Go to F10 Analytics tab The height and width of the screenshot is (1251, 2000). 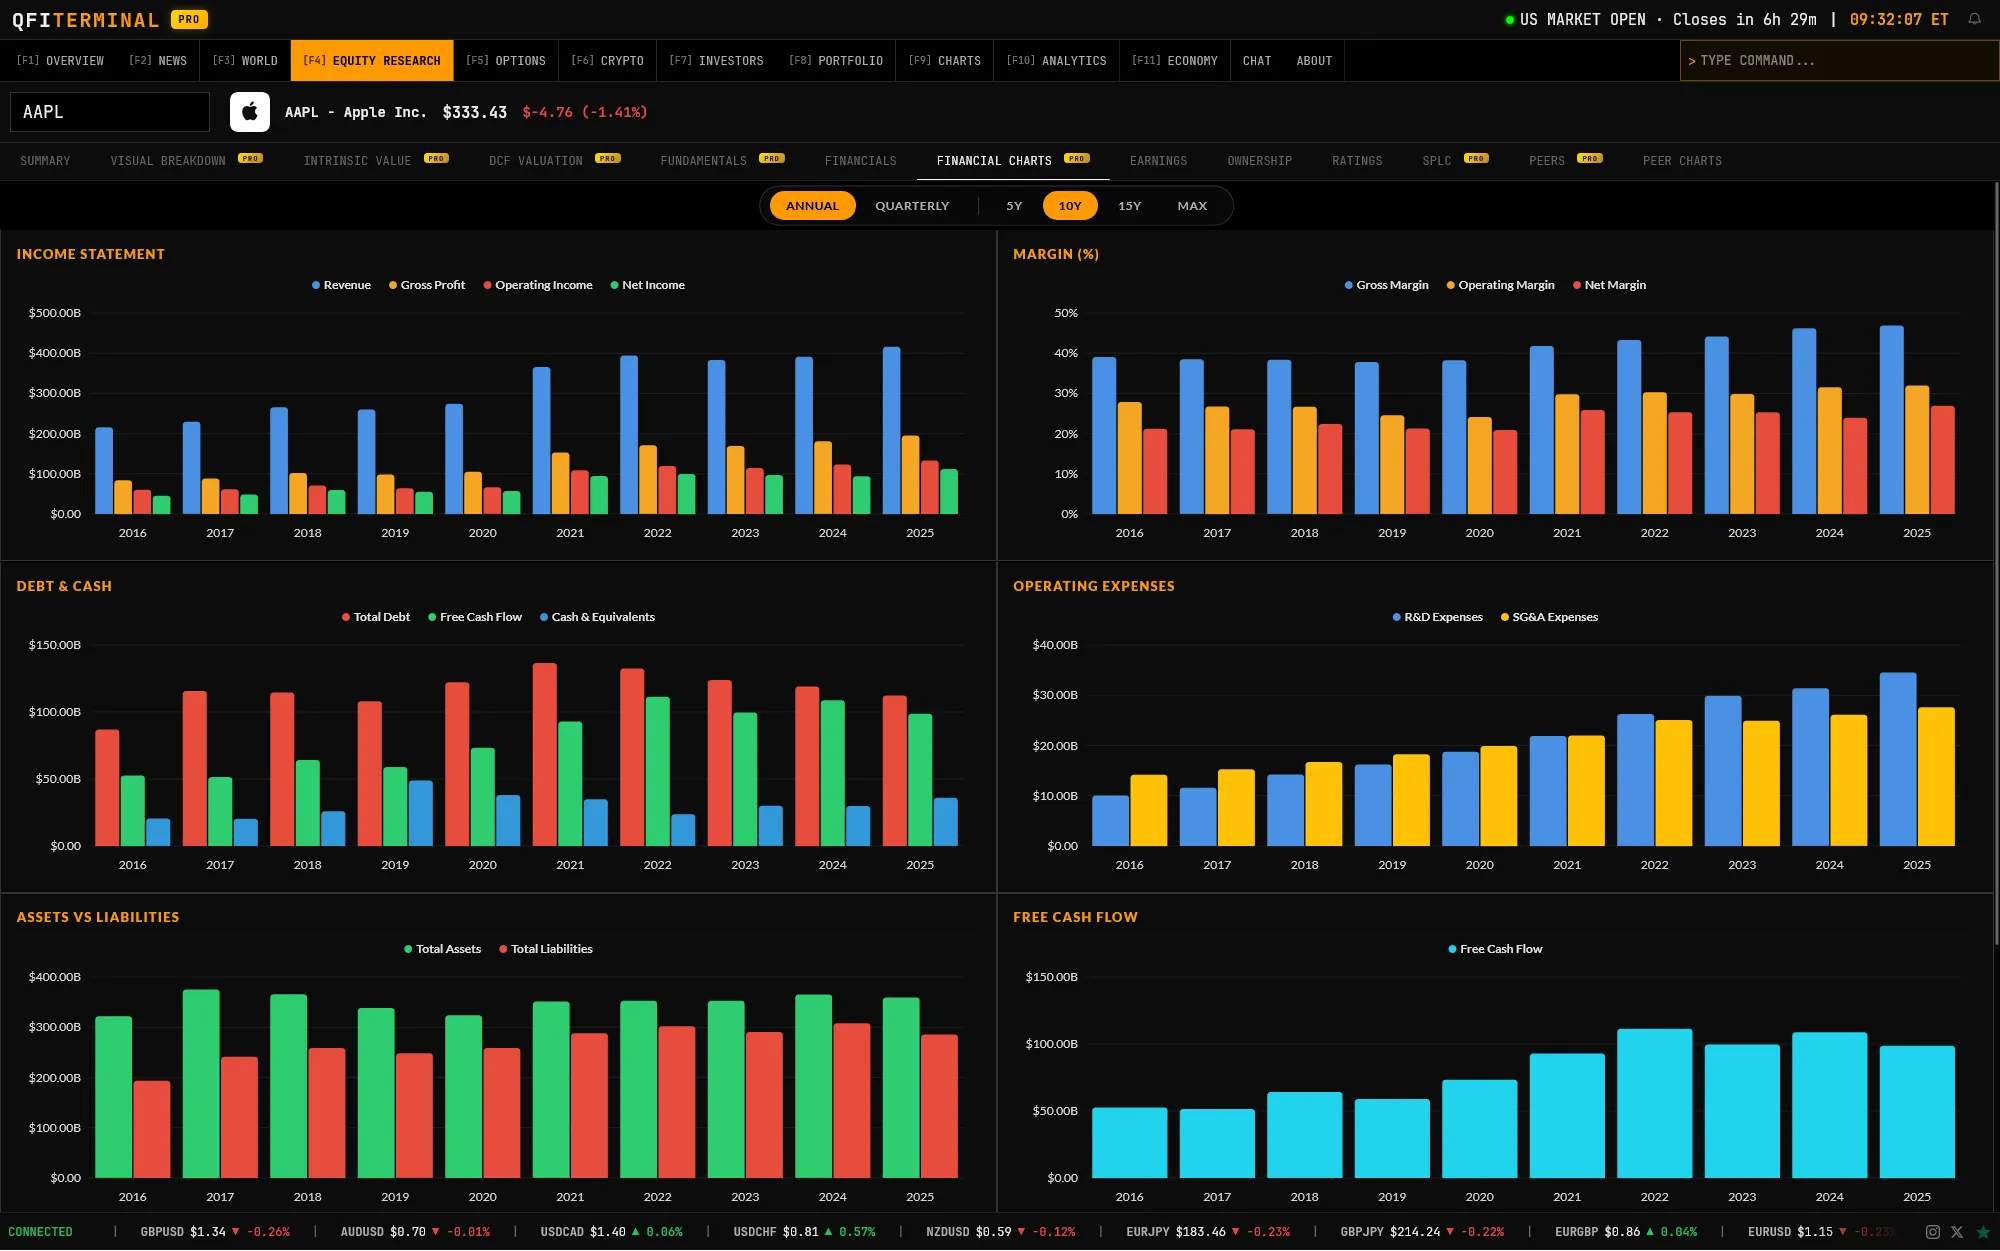pos(1056,61)
